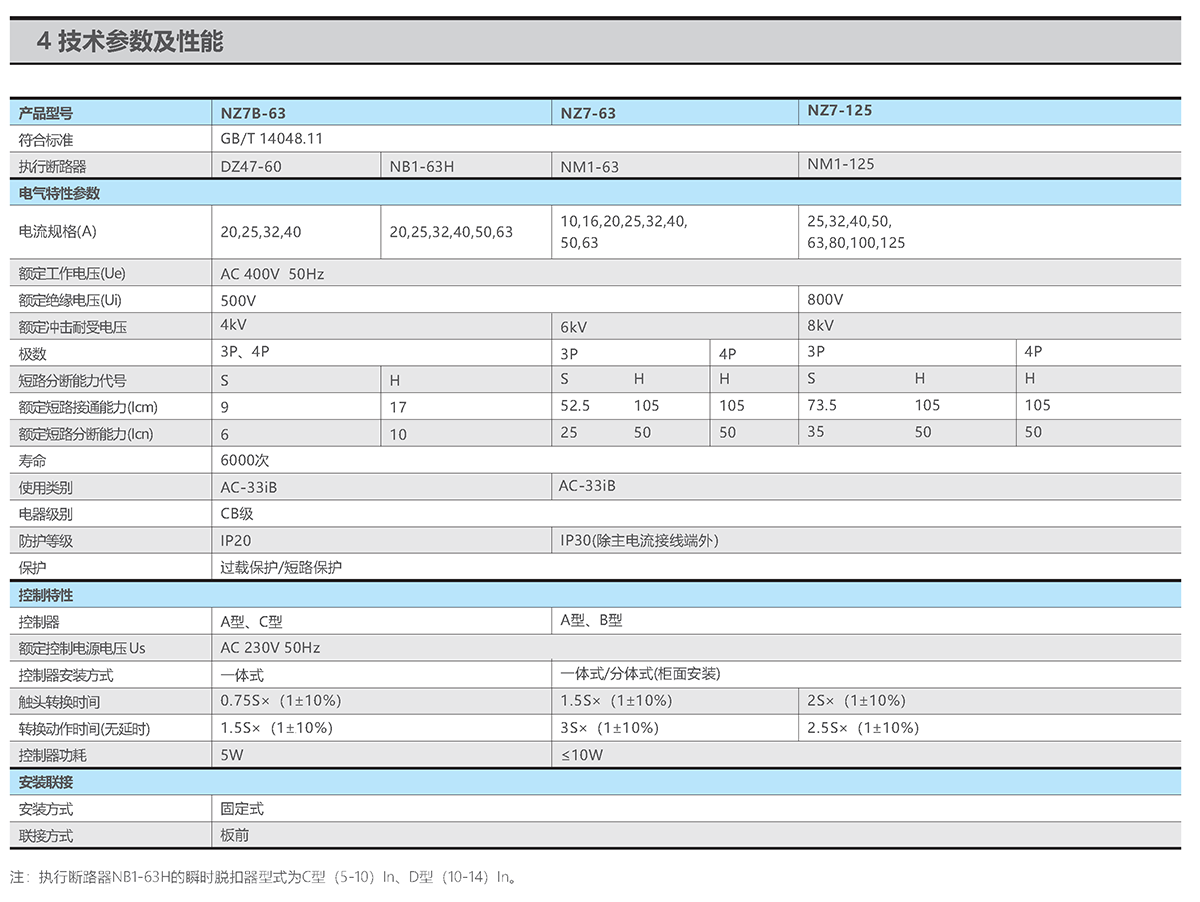Select the "电流规格(A)" row label
Screen dimensions: 1200x902
click(x=59, y=231)
